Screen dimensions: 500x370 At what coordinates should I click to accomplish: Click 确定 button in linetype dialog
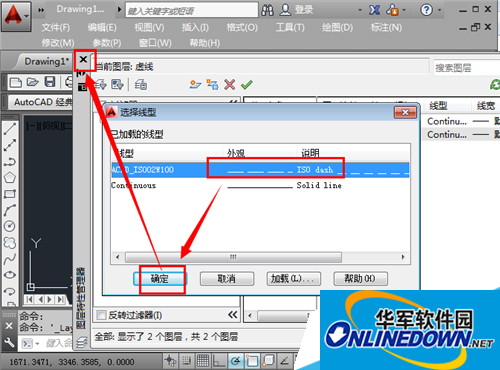tap(160, 279)
